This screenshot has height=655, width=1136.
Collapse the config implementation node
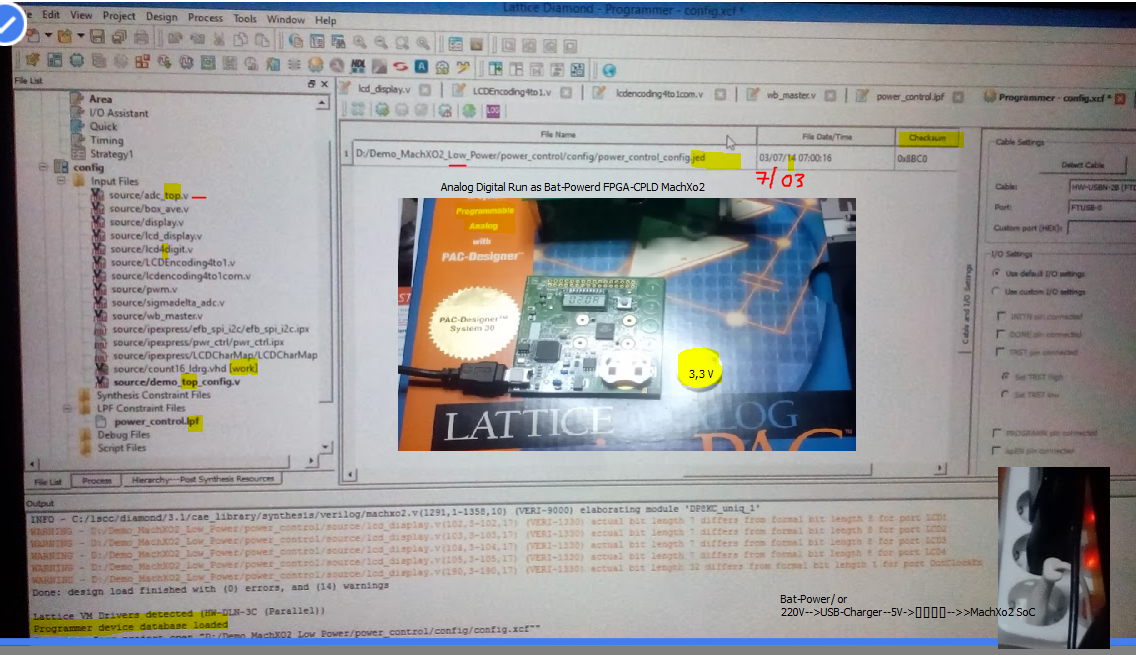(x=43, y=167)
